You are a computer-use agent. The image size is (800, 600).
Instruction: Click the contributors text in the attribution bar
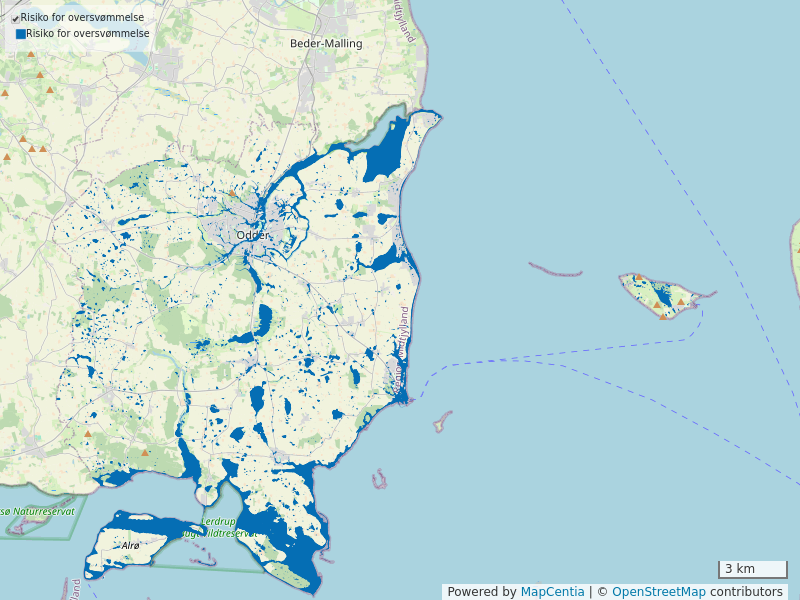pyautogui.click(x=746, y=592)
